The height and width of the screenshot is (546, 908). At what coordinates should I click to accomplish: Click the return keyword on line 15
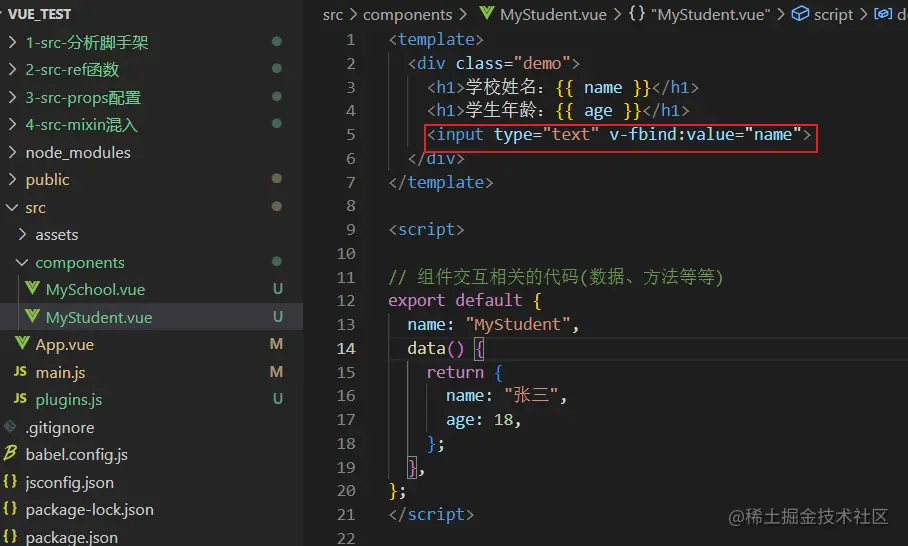(x=455, y=372)
